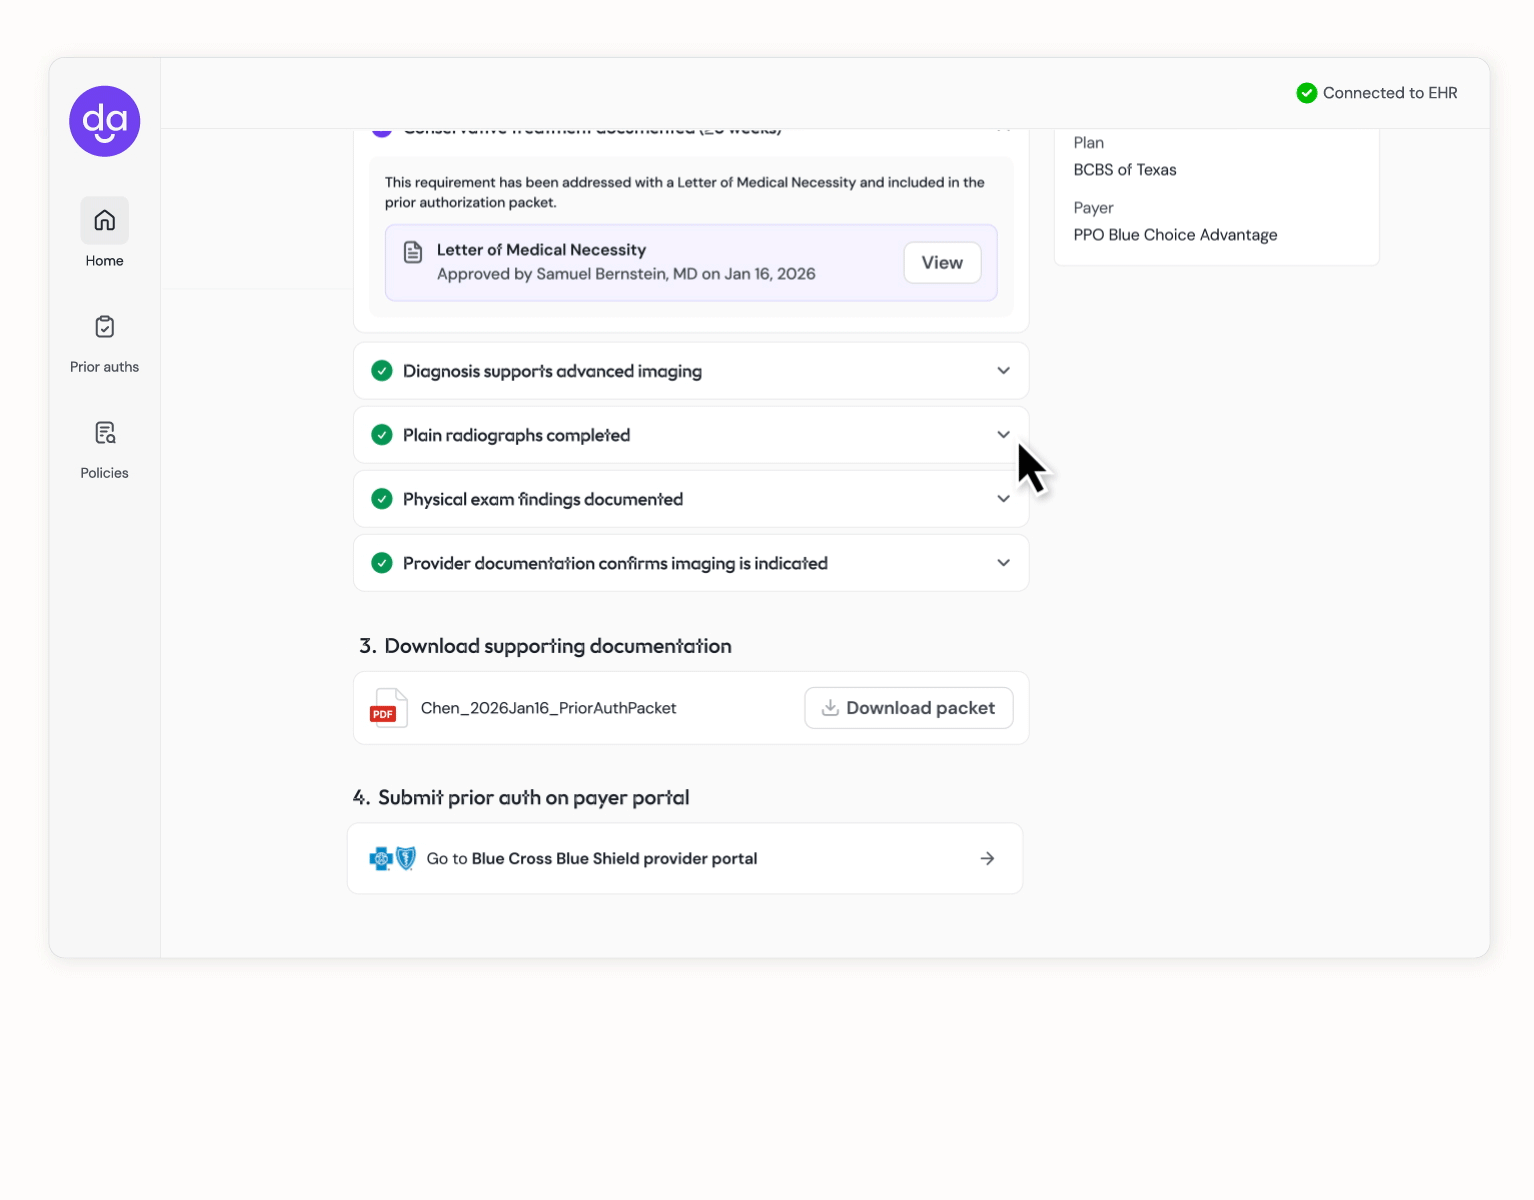Click the purple da logo
The width and height of the screenshot is (1534, 1200).
104,121
